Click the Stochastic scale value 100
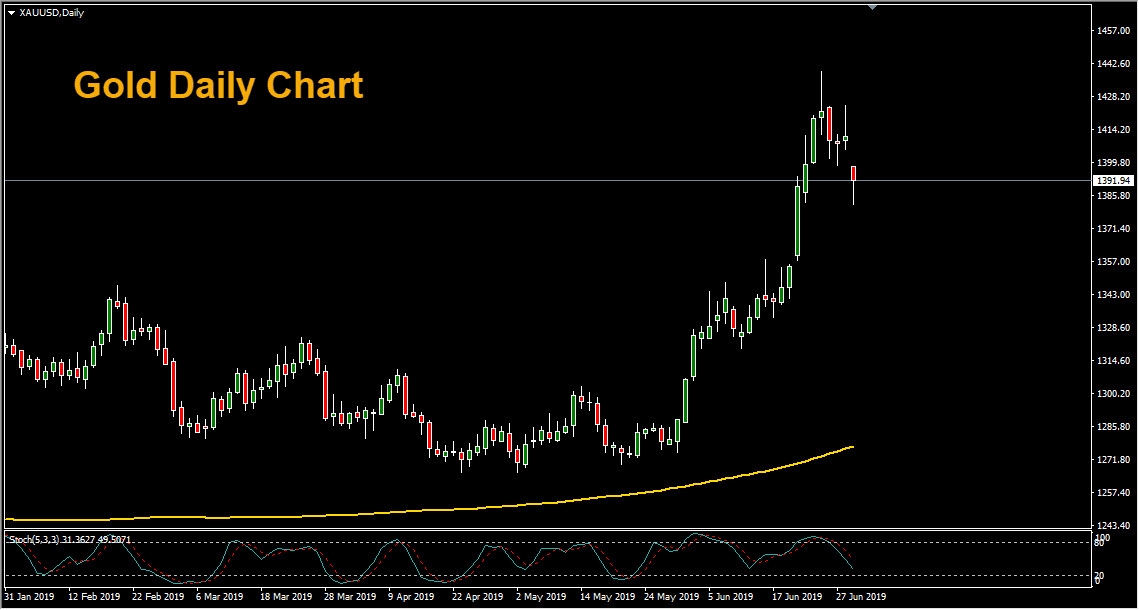The image size is (1139, 610). click(1103, 537)
